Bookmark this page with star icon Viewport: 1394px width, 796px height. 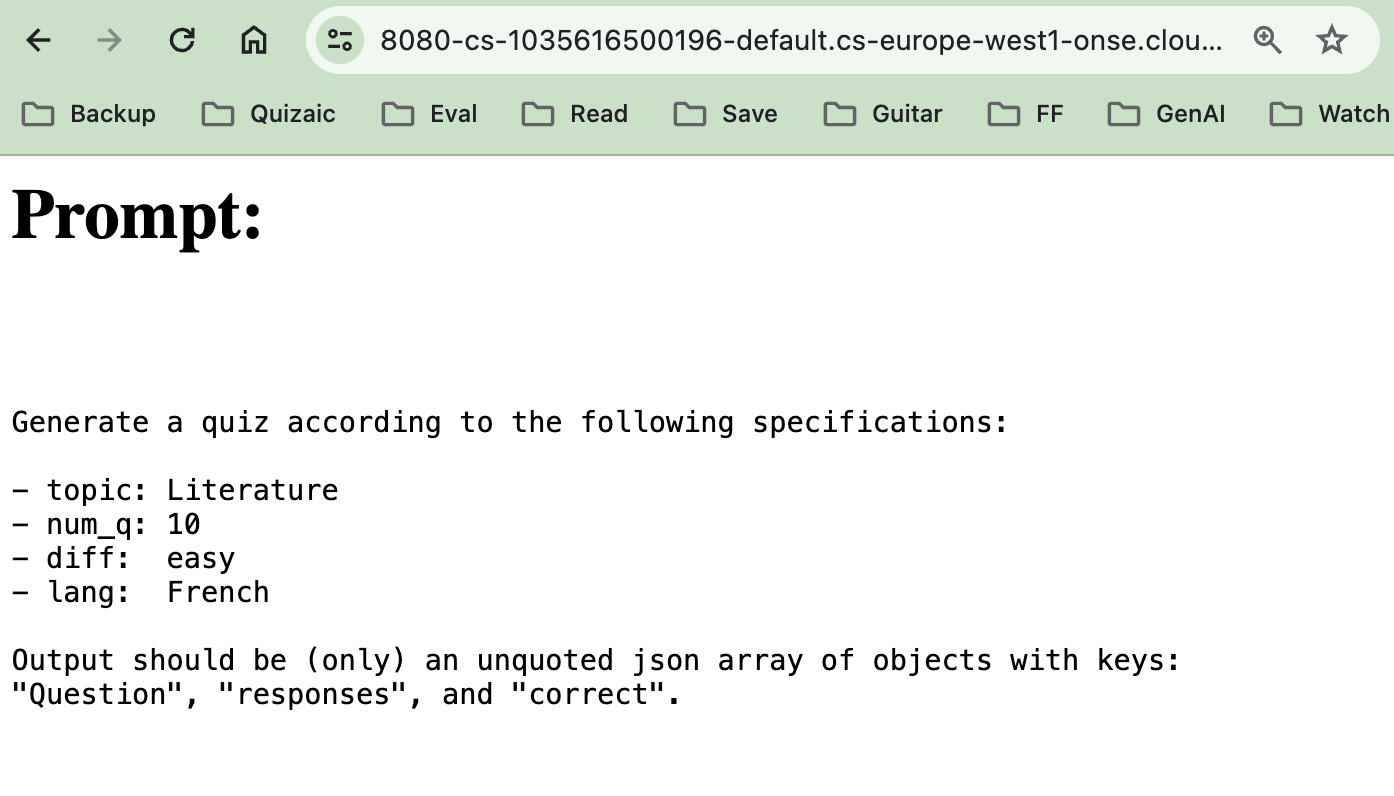(1331, 40)
